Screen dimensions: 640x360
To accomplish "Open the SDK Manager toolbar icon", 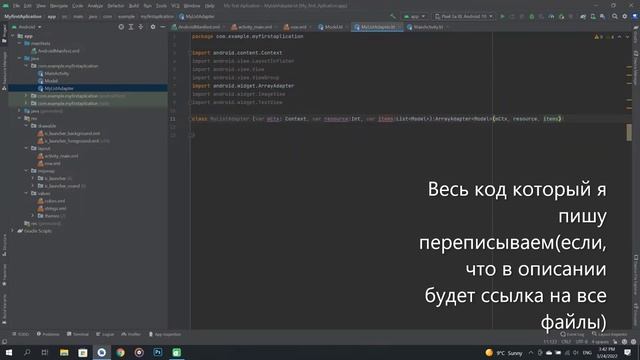I will (602, 16).
